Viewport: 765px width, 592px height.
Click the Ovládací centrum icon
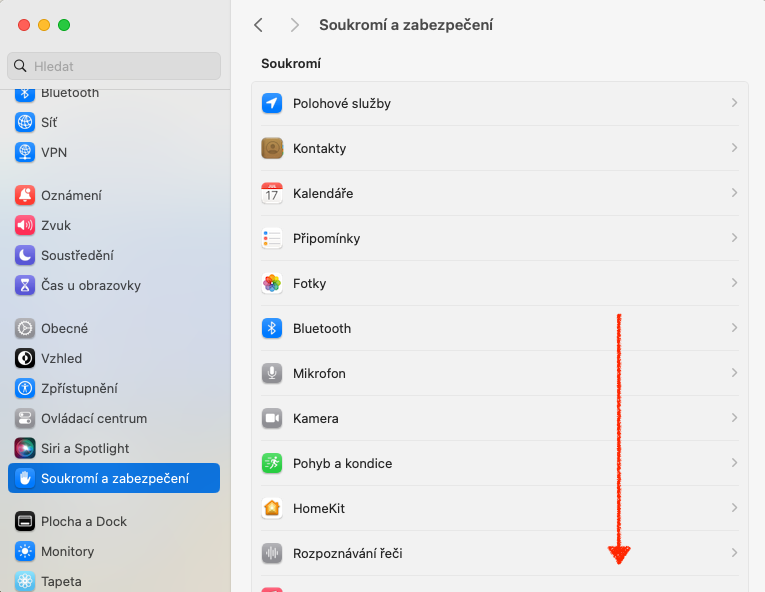25,418
